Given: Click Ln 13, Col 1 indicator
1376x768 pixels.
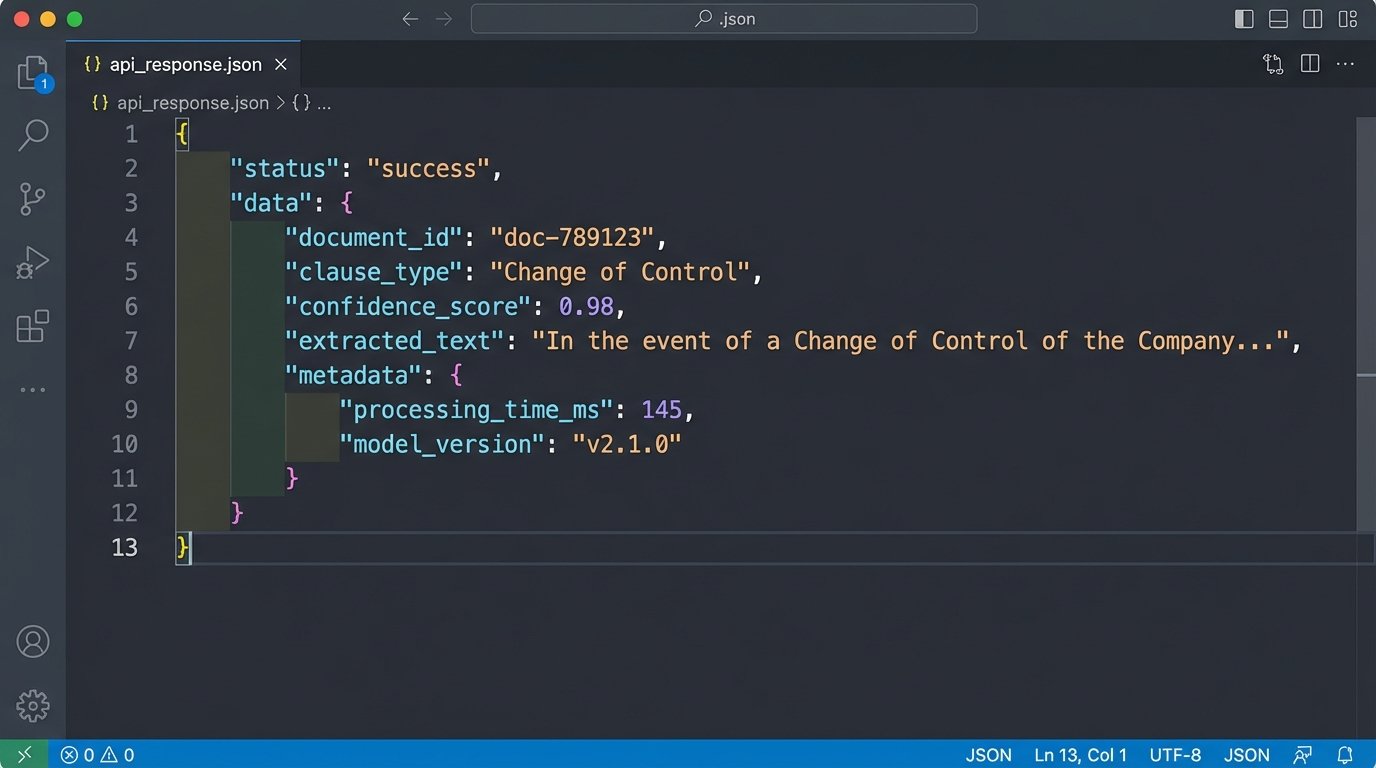Looking at the screenshot, I should click(1080, 755).
